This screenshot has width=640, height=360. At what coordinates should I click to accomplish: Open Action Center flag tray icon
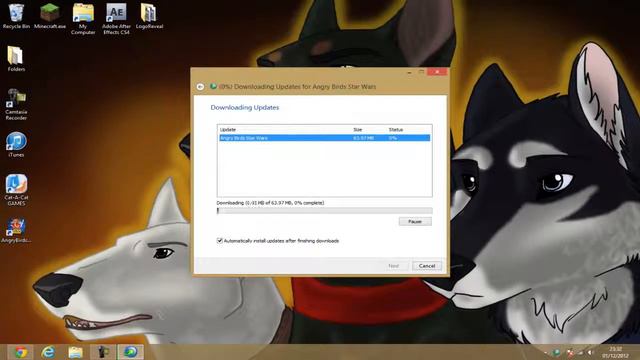click(570, 352)
